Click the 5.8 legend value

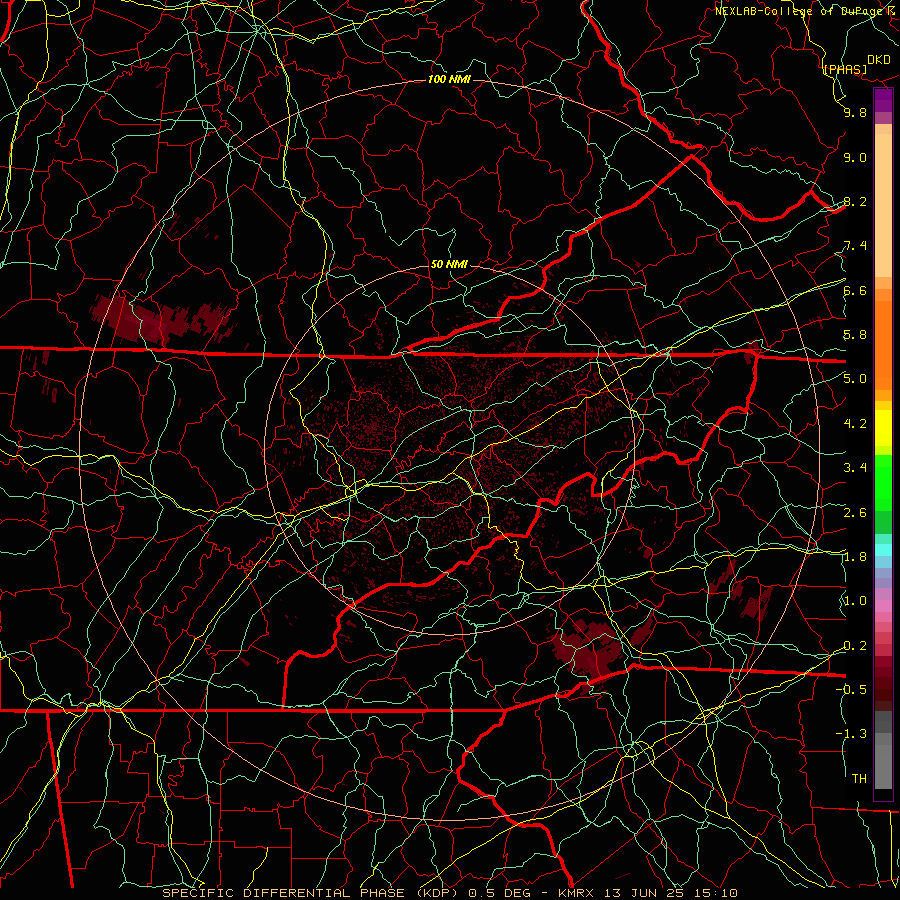[855, 335]
